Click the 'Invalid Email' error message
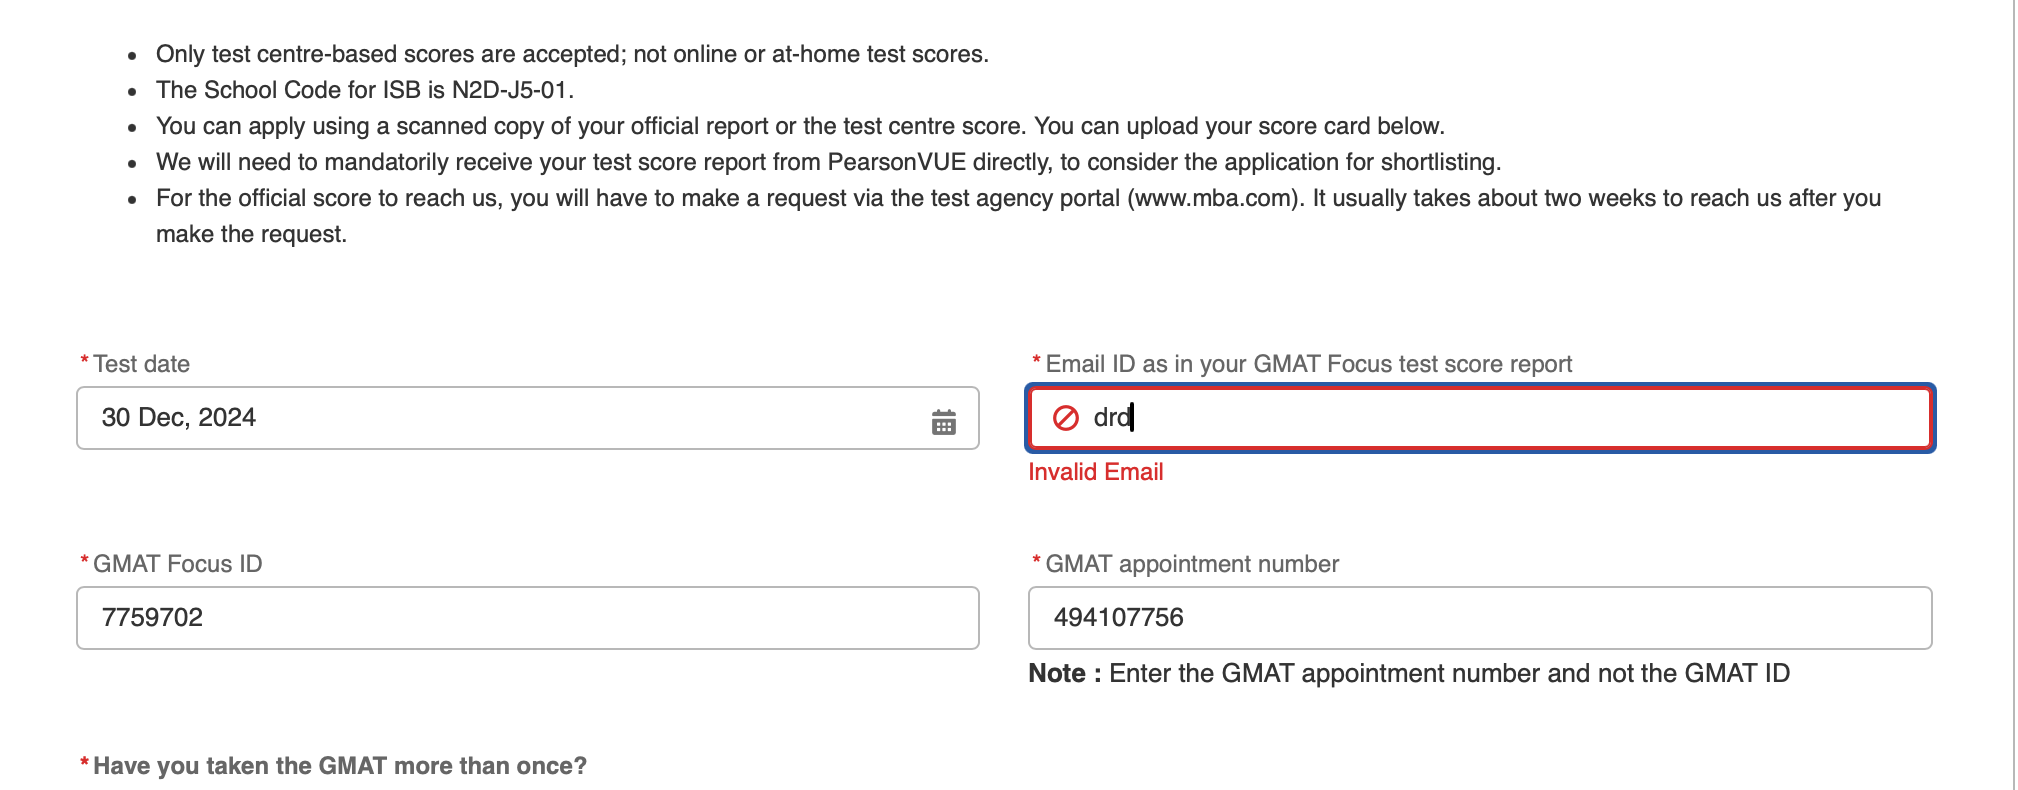Viewport: 2018px width, 790px height. 1095,471
